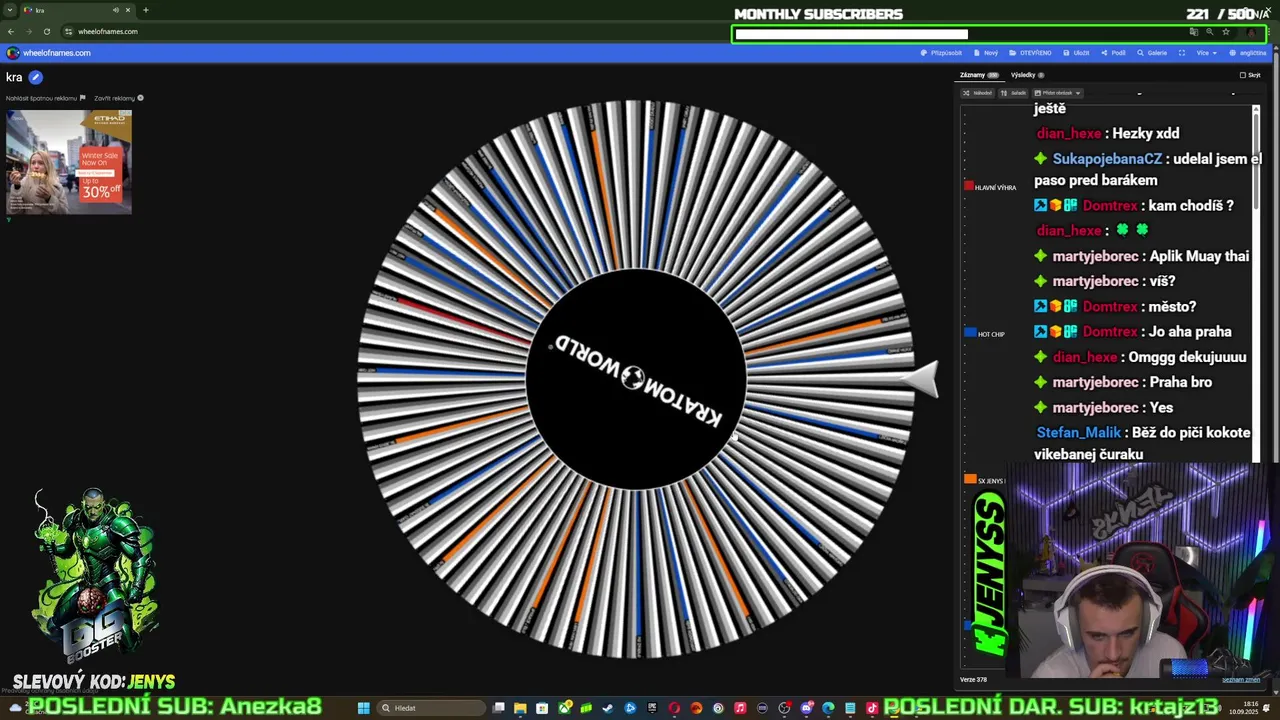1280x720 pixels.
Task: Open Windows Start menu
Action: point(364,708)
